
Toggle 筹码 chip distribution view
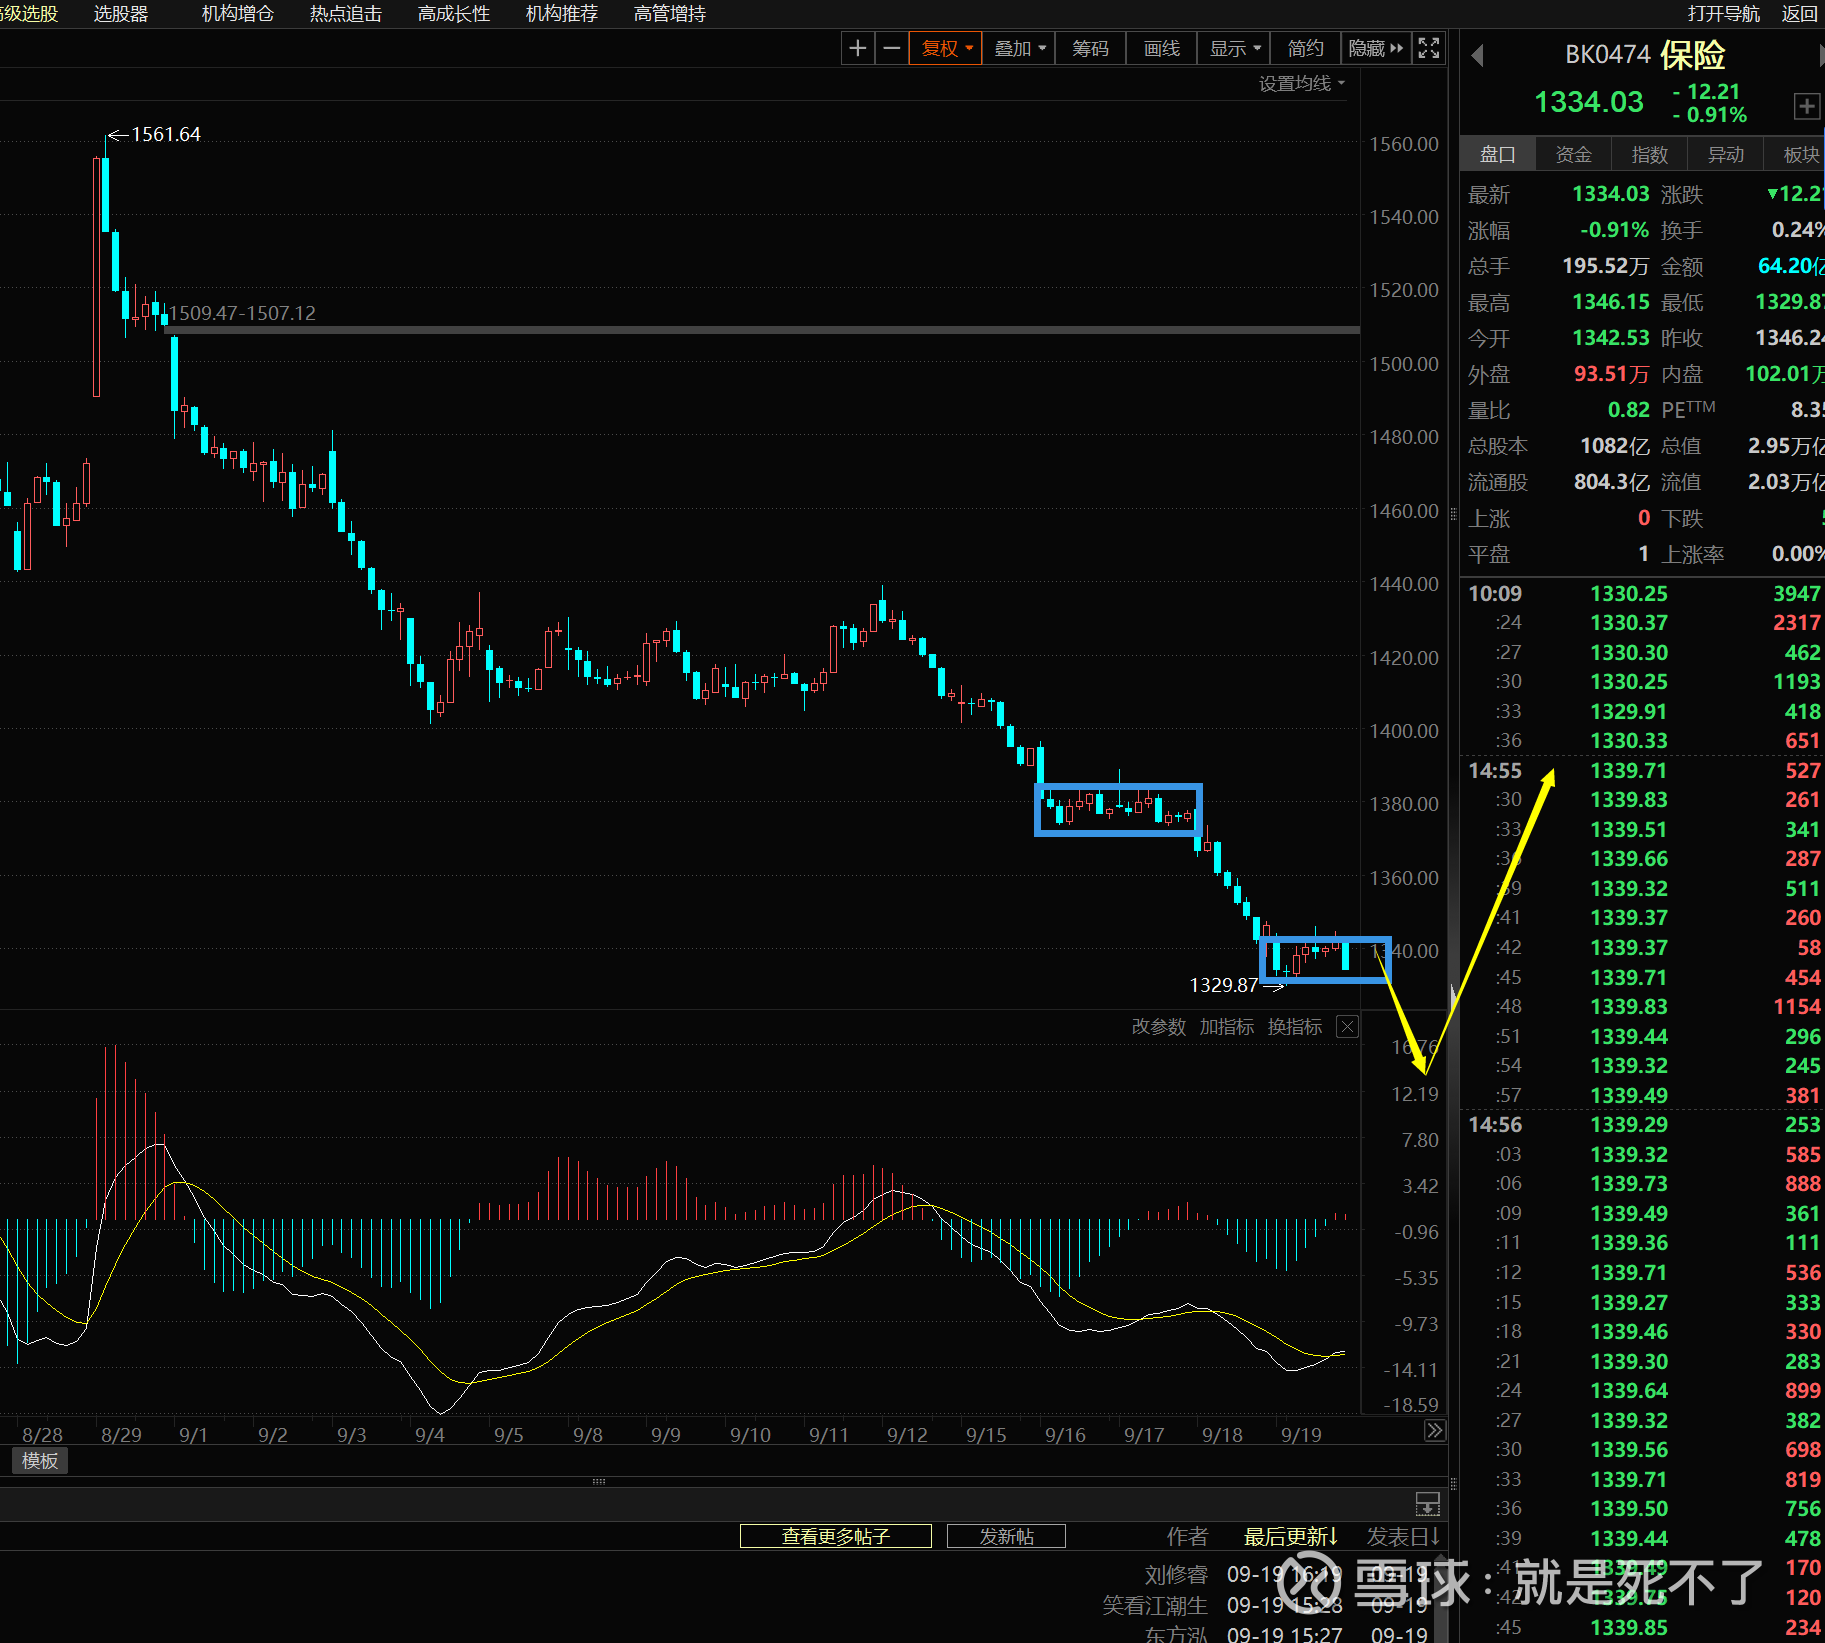pos(1090,48)
